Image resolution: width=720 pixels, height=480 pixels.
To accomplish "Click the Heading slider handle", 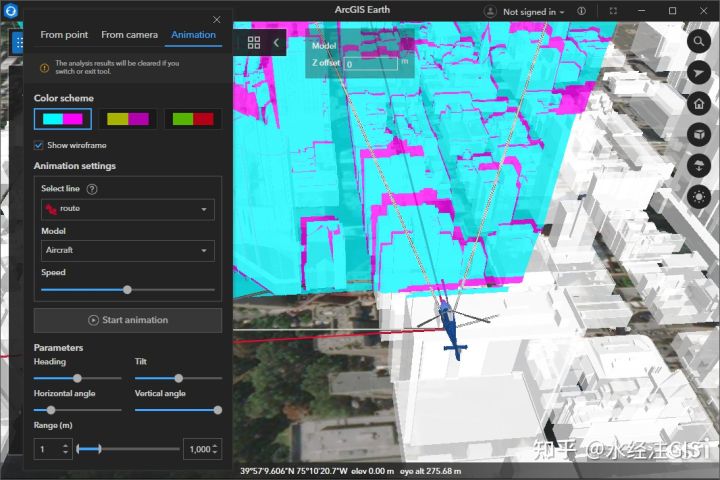I will 77,378.
